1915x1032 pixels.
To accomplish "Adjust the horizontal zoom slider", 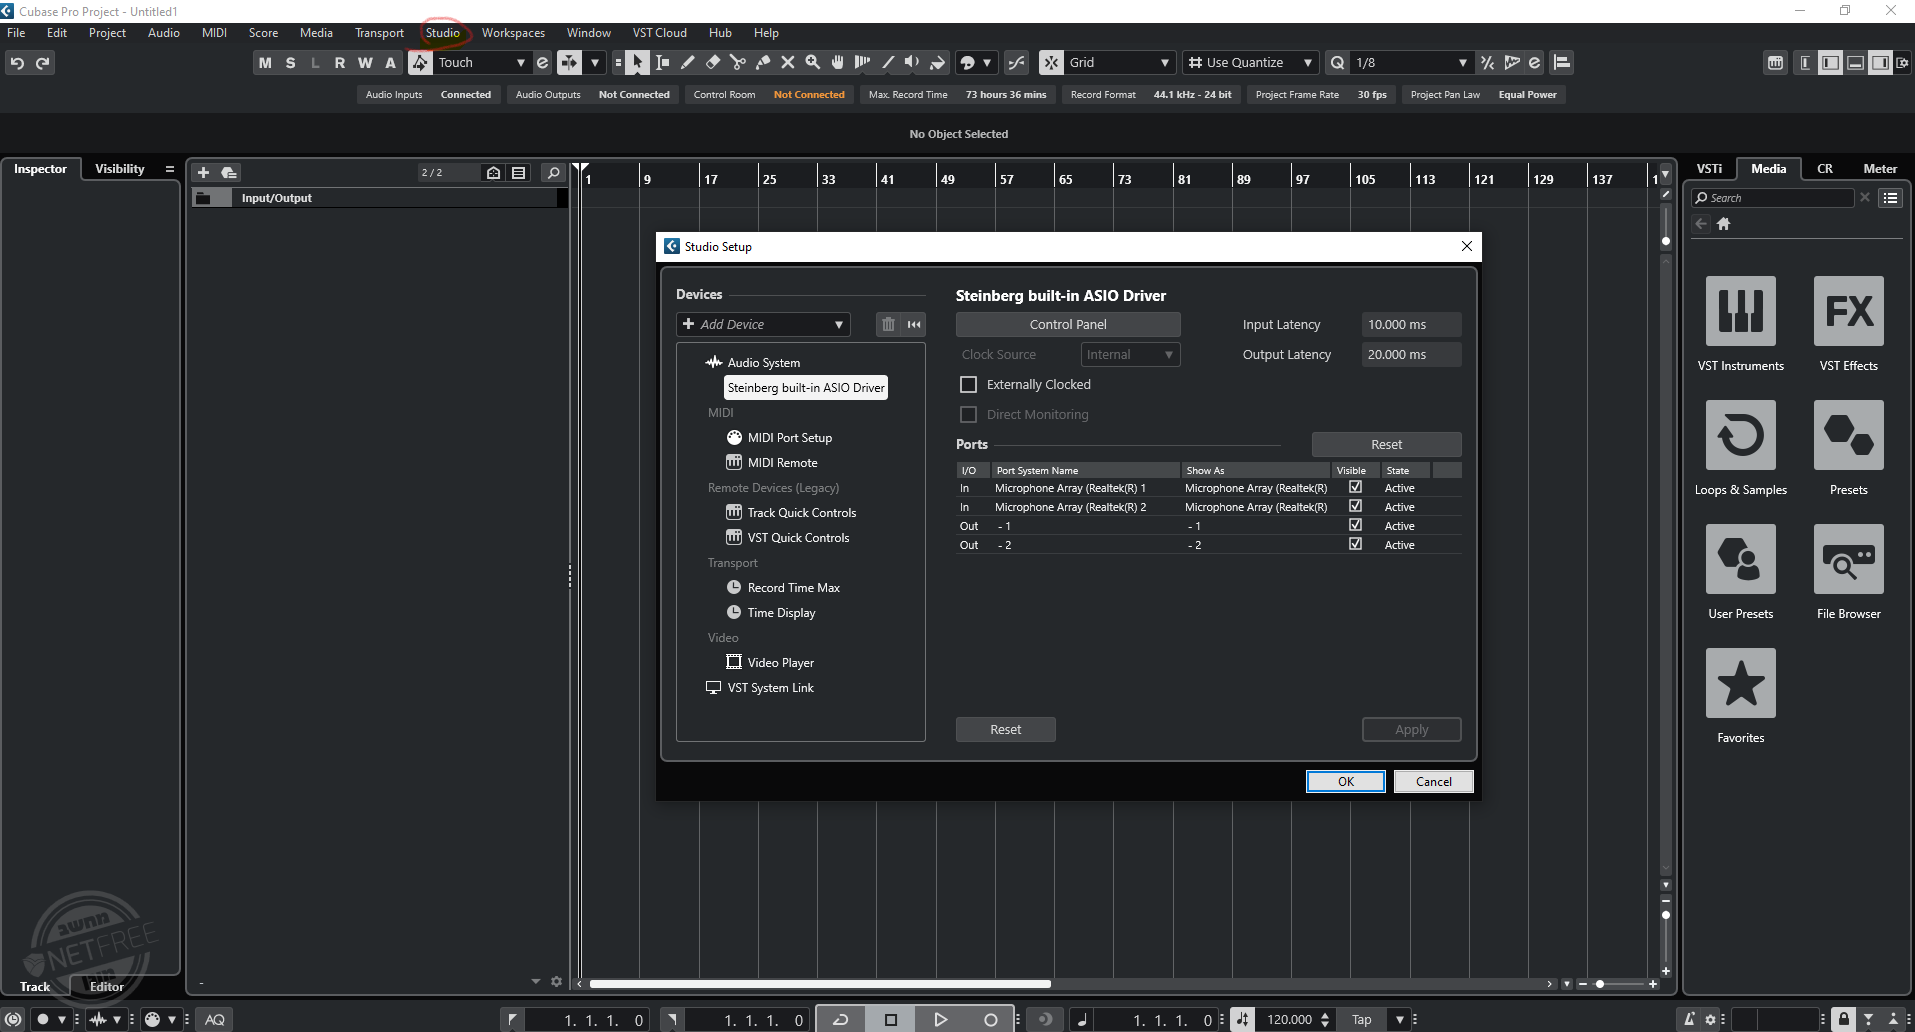I will [x=1617, y=984].
